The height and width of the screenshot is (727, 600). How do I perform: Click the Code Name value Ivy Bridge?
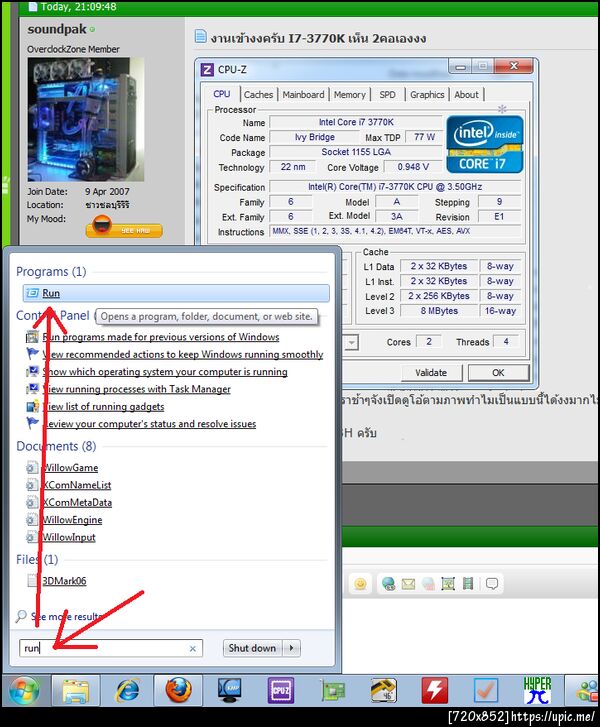click(314, 137)
